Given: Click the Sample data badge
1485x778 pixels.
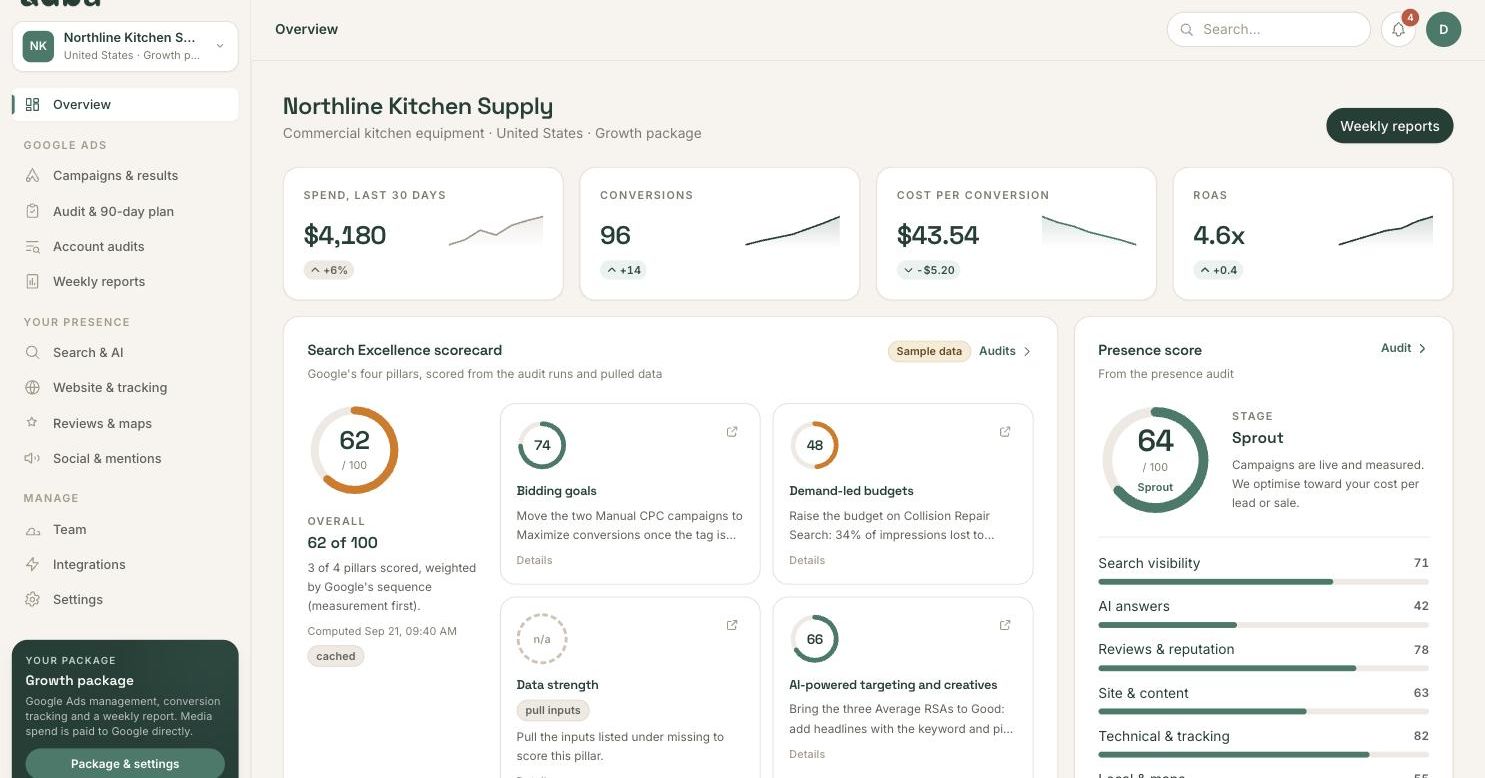Looking at the screenshot, I should point(929,351).
